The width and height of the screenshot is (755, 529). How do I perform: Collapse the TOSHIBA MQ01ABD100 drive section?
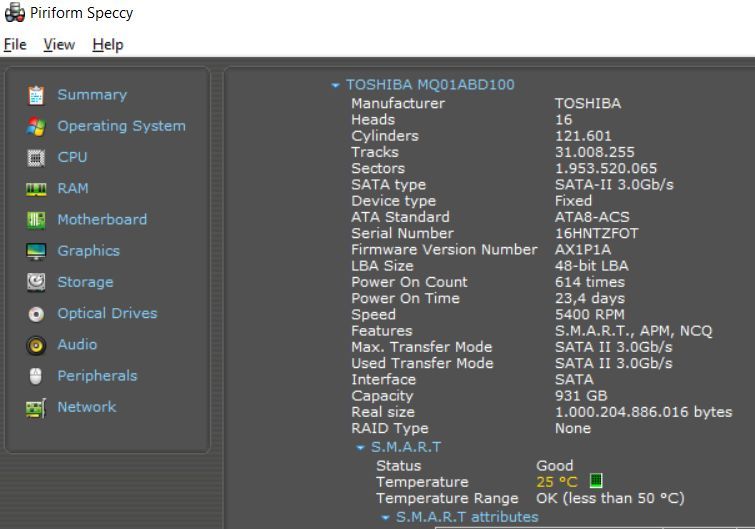[336, 86]
